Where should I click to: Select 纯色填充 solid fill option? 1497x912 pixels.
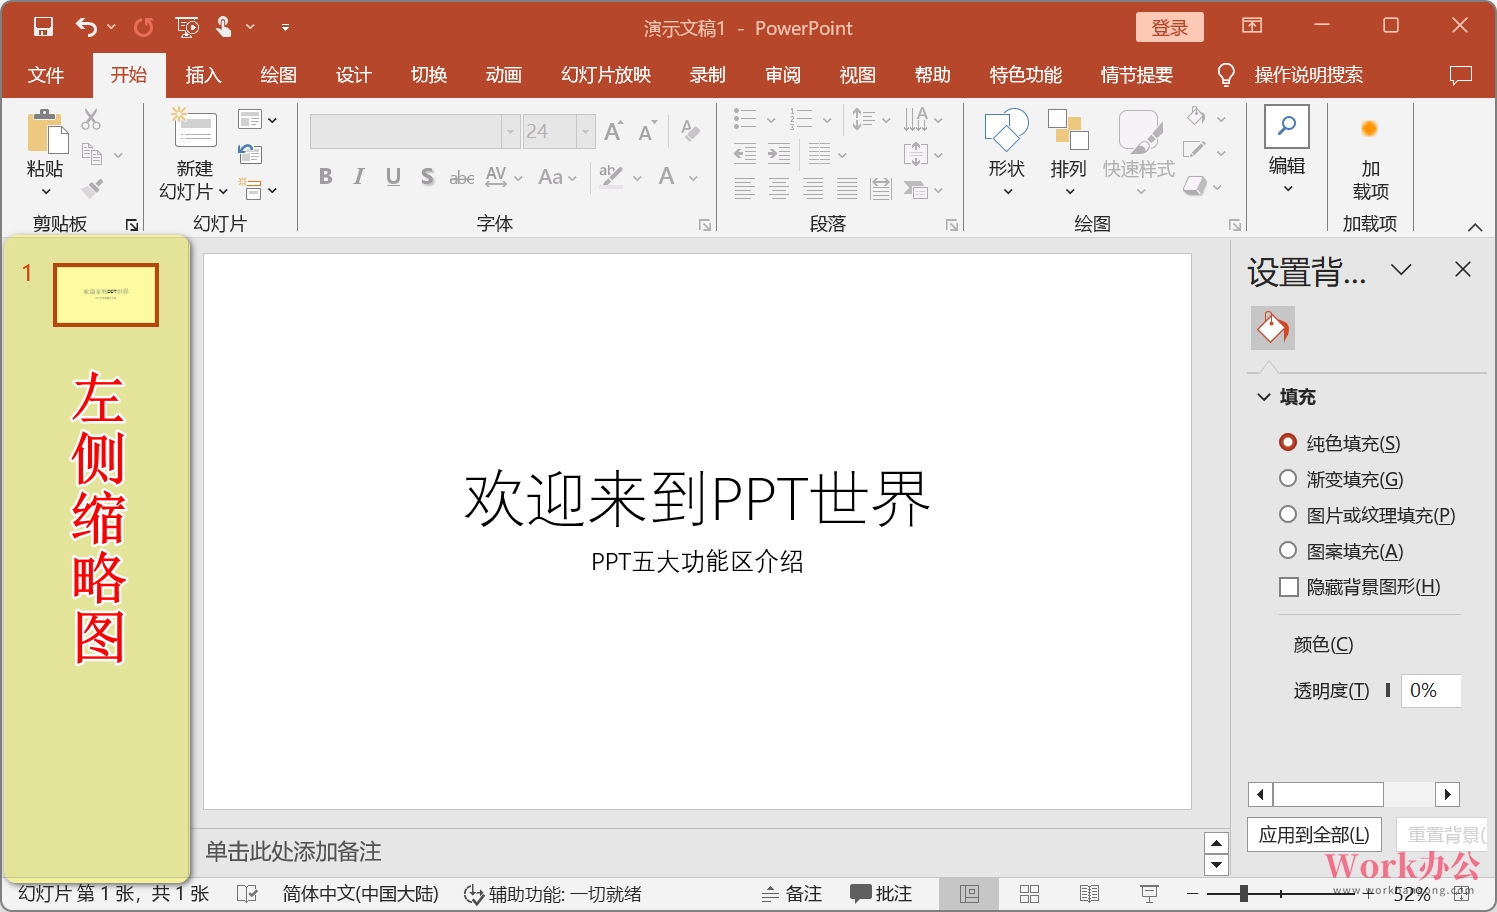pyautogui.click(x=1340, y=443)
